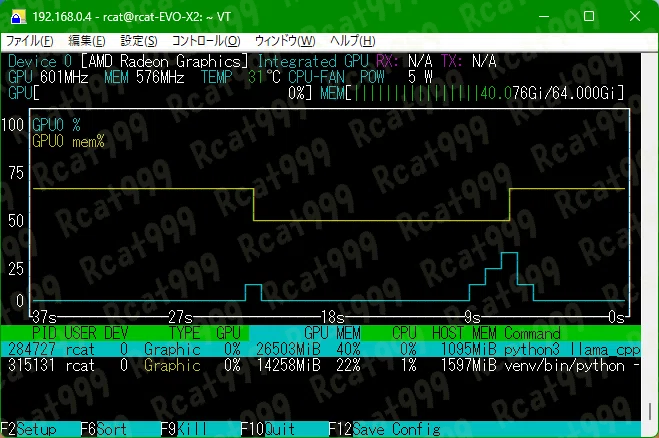659x438 pixels.
Task: Close the VT terminal window
Action: (x=635, y=16)
